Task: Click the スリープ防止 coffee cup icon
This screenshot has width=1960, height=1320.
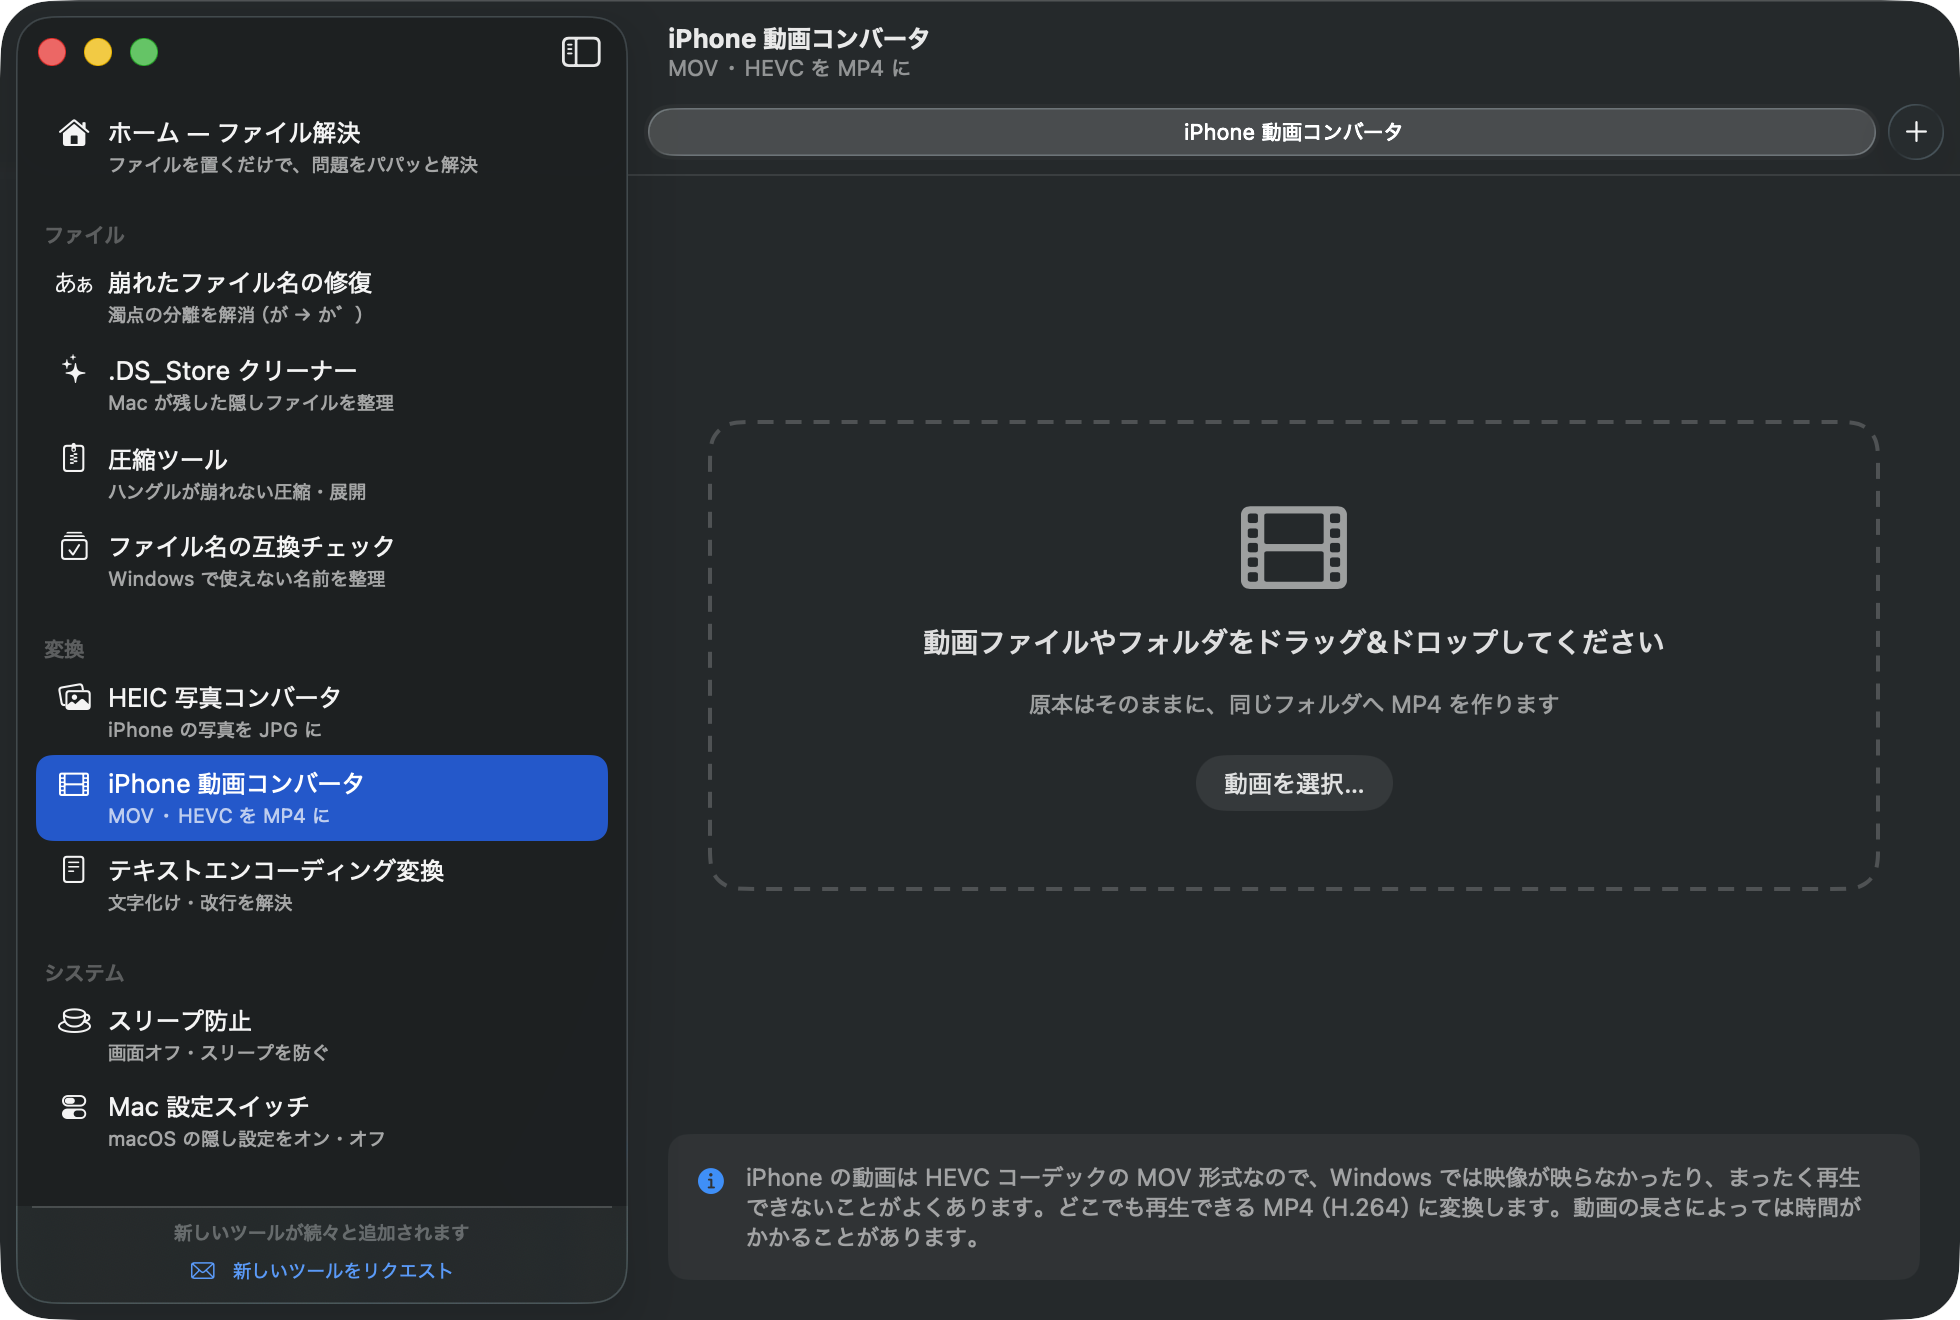Action: pos(74,1020)
